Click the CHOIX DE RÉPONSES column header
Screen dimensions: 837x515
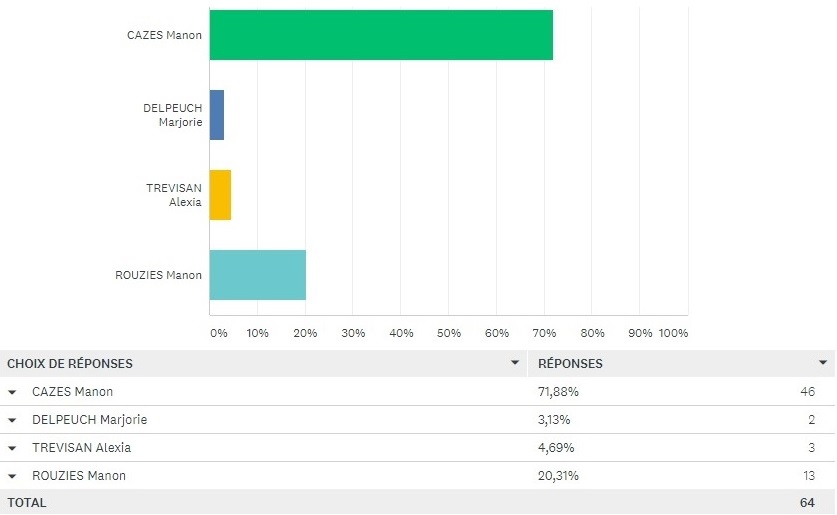(70, 364)
